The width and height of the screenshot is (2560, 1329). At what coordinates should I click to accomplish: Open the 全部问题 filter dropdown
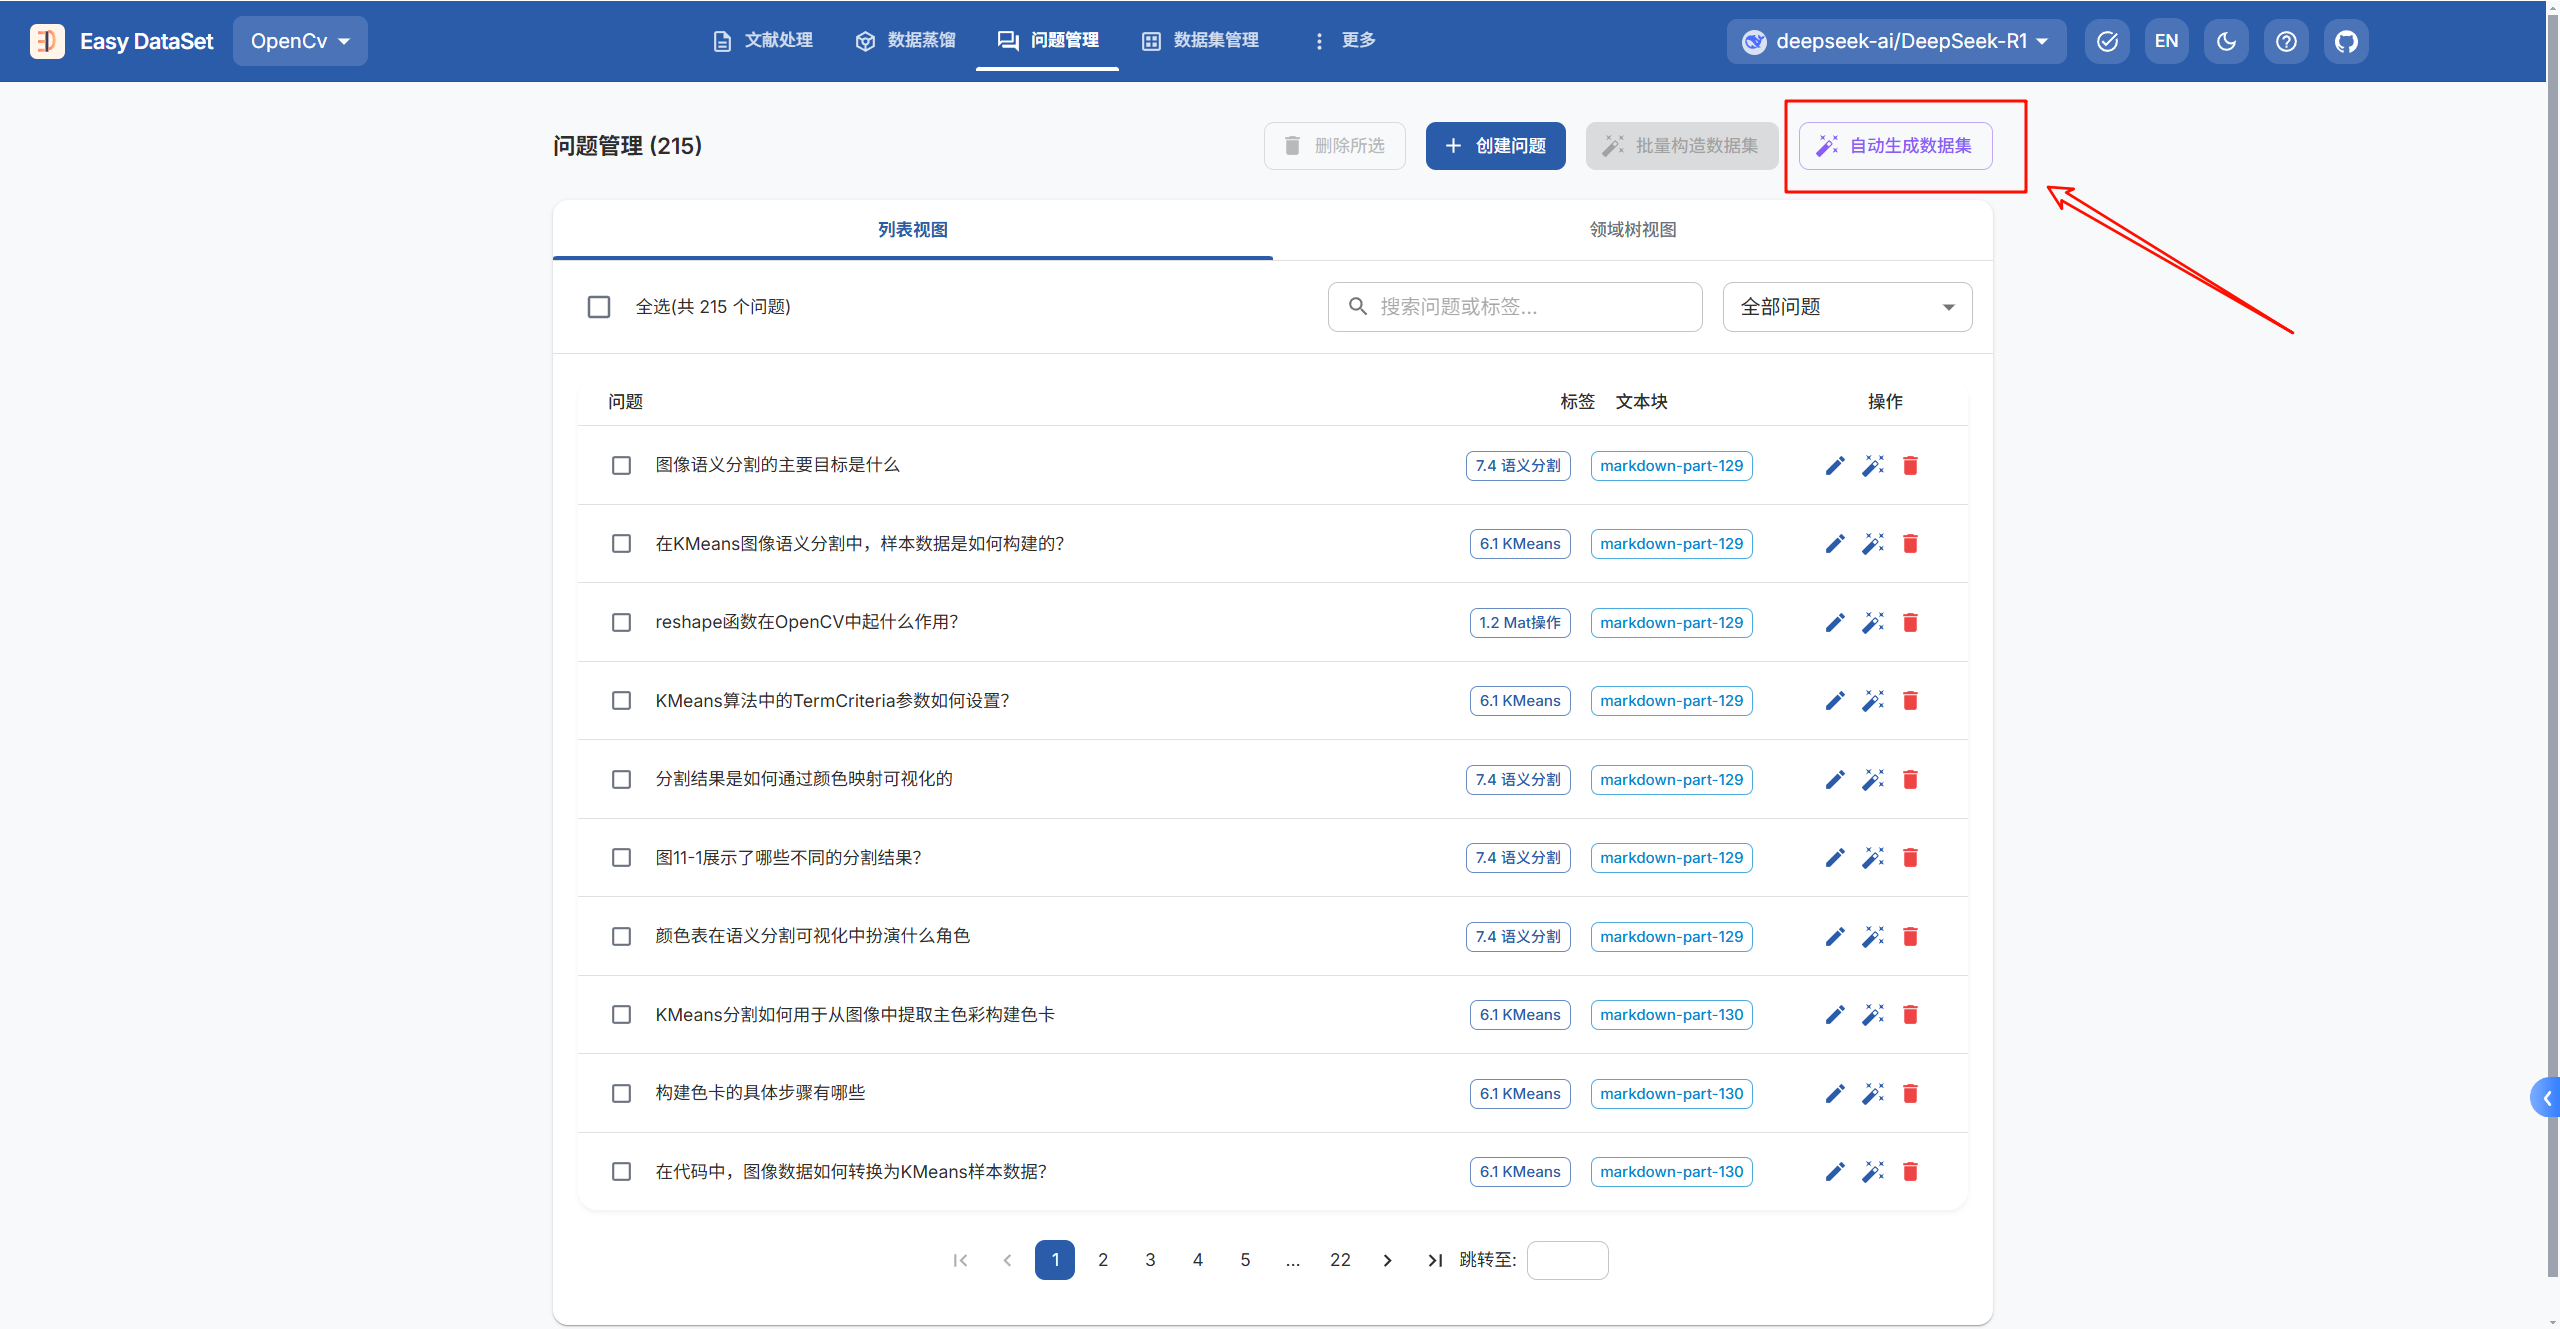(1846, 307)
